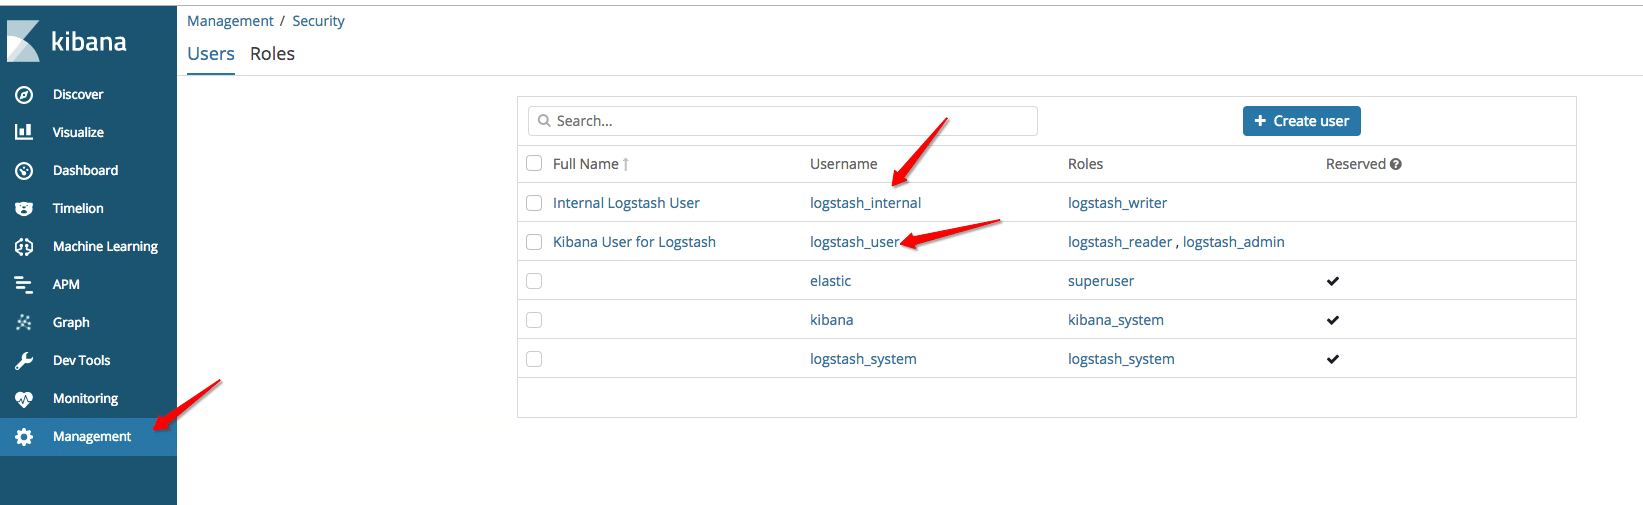The image size is (1643, 505).
Task: Open the logstash_internal username link
Action: coord(865,203)
